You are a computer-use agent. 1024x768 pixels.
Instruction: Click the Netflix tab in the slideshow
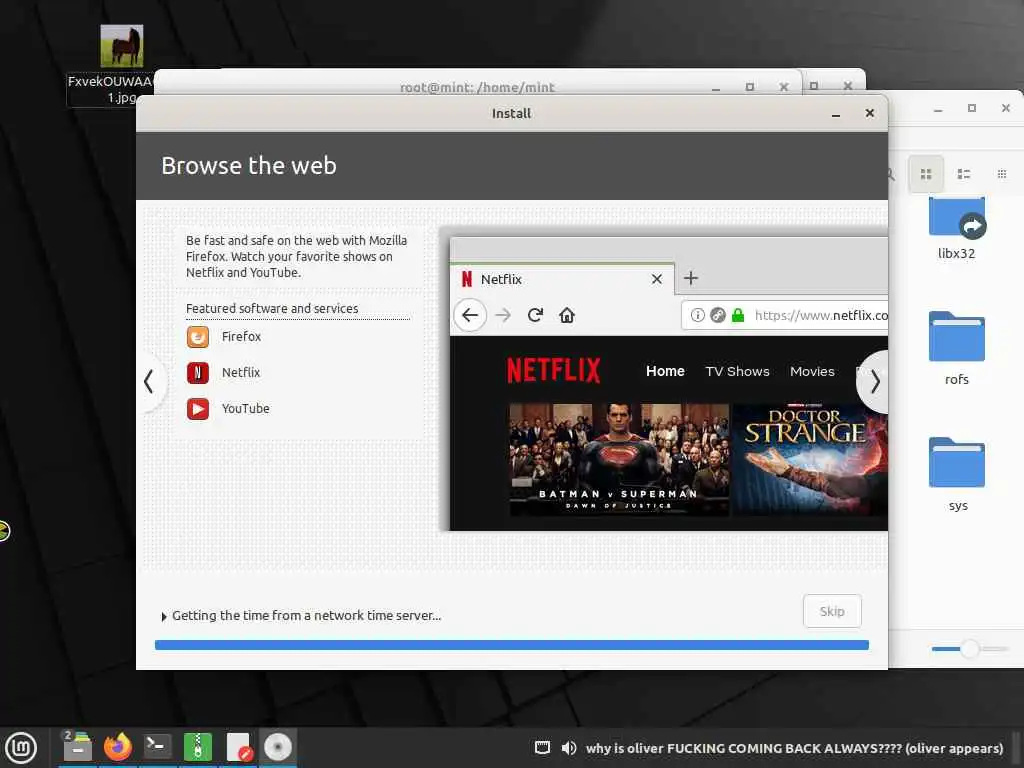(562, 279)
